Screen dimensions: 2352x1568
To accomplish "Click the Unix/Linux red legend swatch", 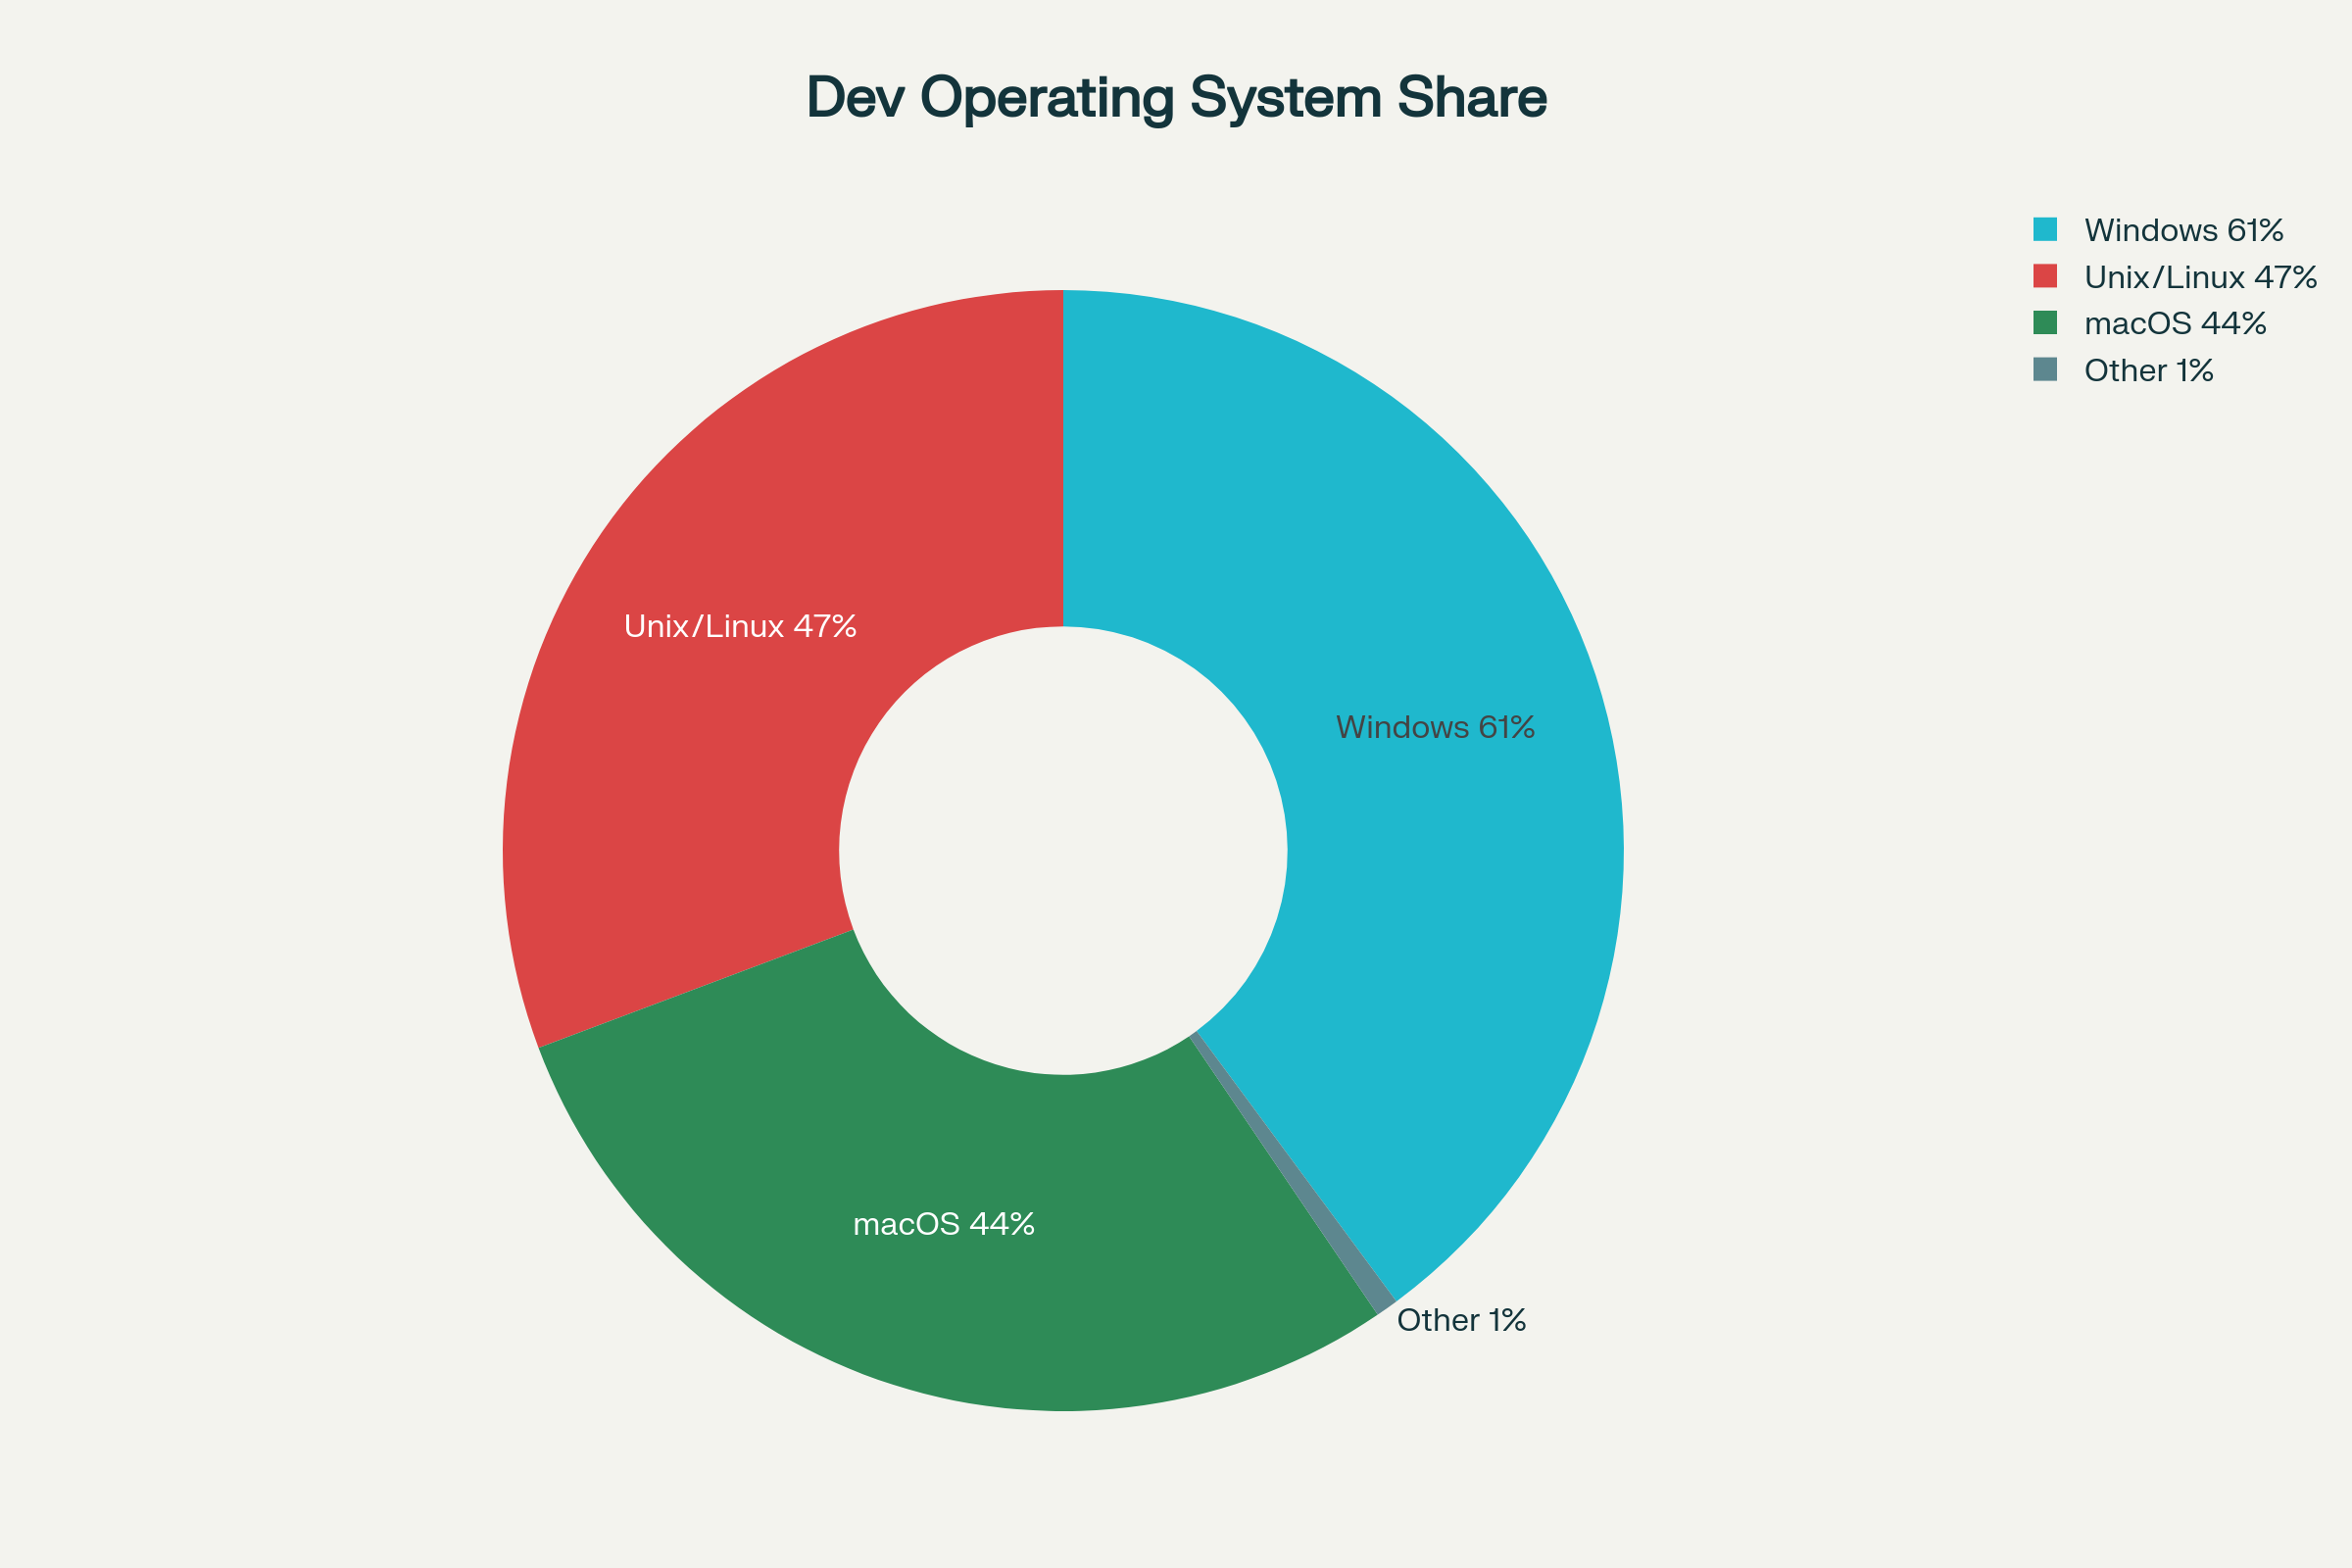I will pyautogui.click(x=2045, y=276).
